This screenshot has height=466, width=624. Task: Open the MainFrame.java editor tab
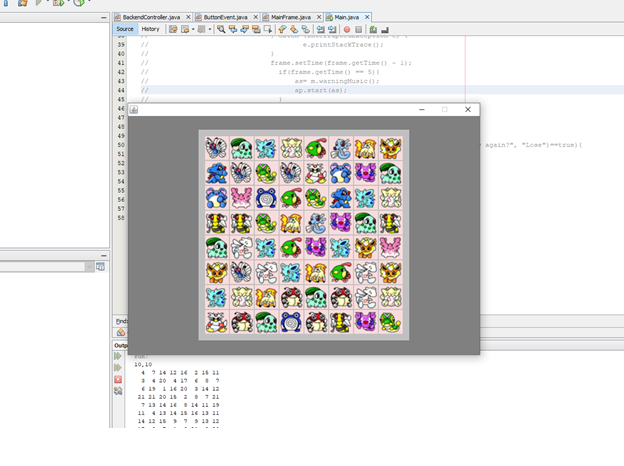pyautogui.click(x=292, y=18)
